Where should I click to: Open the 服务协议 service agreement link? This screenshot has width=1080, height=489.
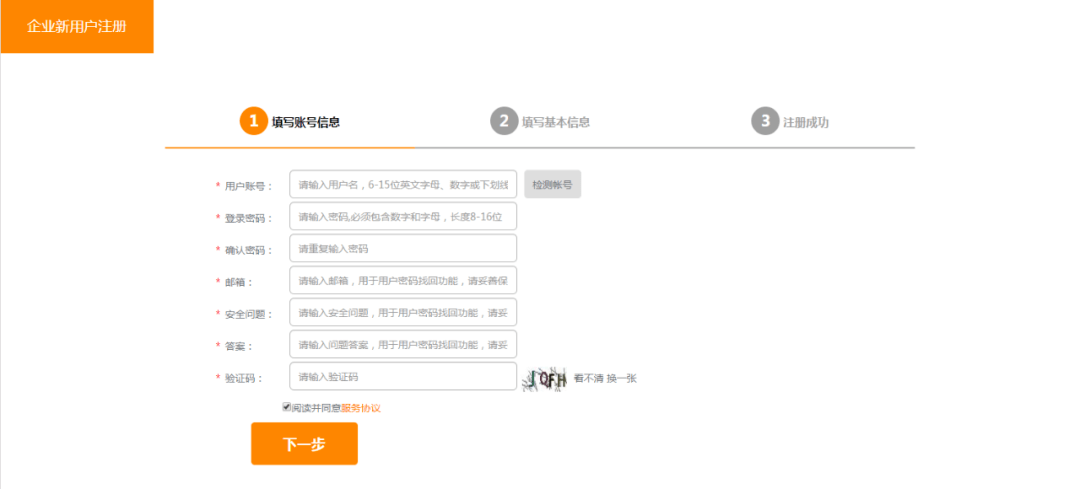[361, 408]
